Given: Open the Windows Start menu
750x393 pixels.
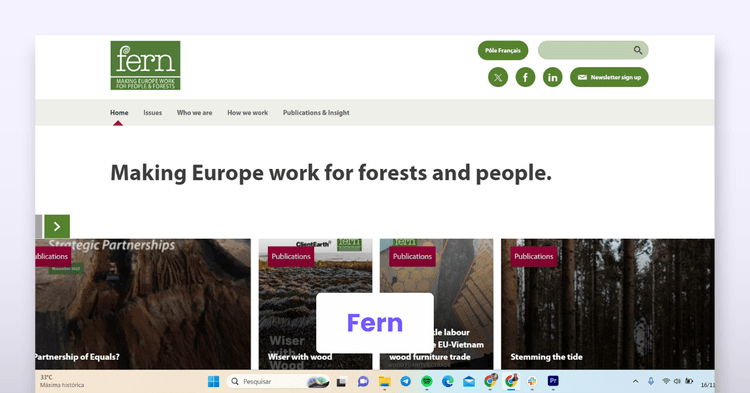Looking at the screenshot, I should pyautogui.click(x=213, y=381).
